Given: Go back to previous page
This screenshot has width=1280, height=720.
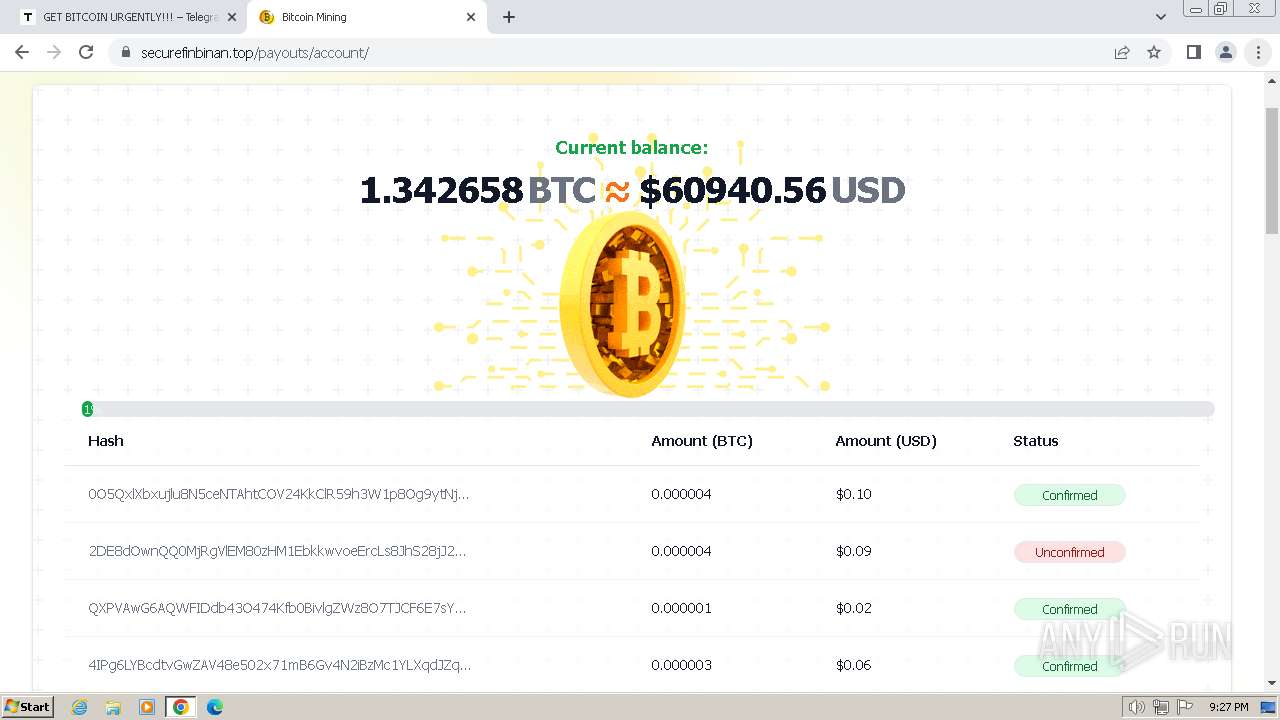Looking at the screenshot, I should tap(22, 52).
